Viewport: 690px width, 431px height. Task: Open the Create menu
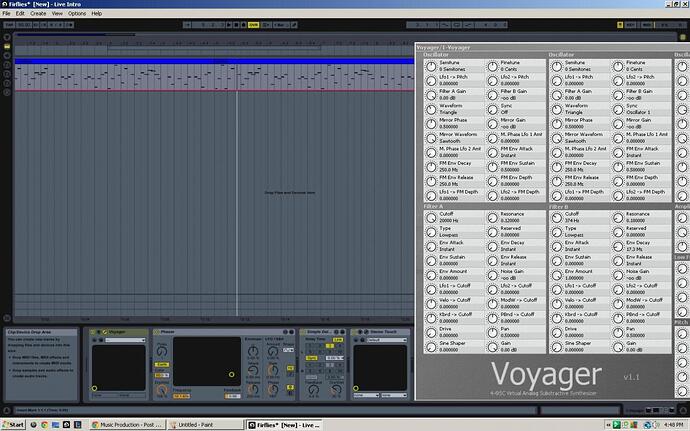[38, 14]
